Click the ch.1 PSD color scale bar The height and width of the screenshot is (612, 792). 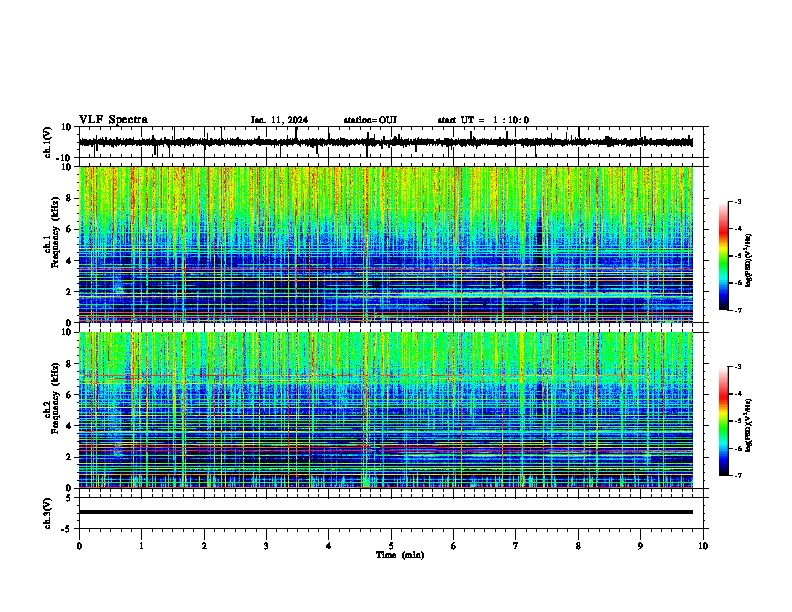coord(724,256)
